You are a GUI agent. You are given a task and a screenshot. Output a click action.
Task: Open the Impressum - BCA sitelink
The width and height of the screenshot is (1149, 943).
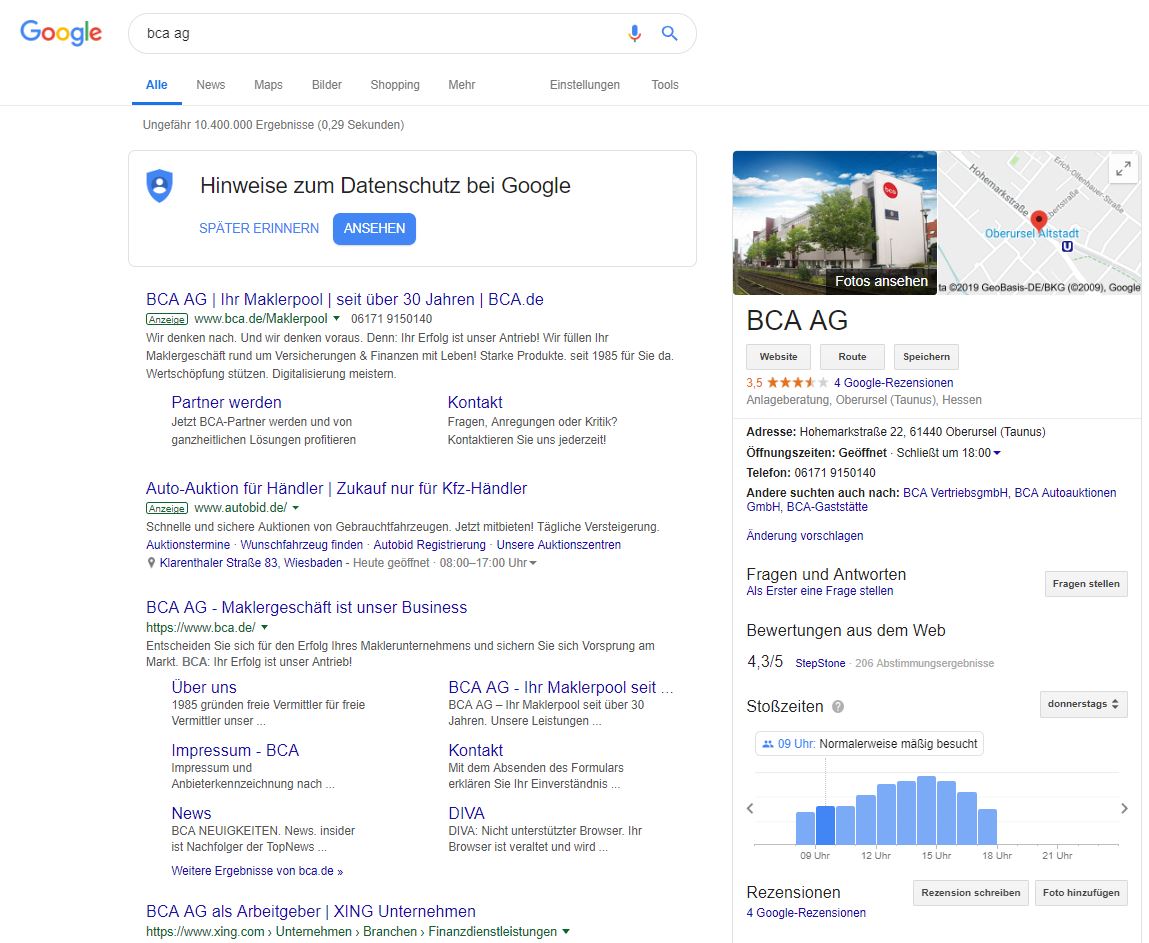click(235, 750)
